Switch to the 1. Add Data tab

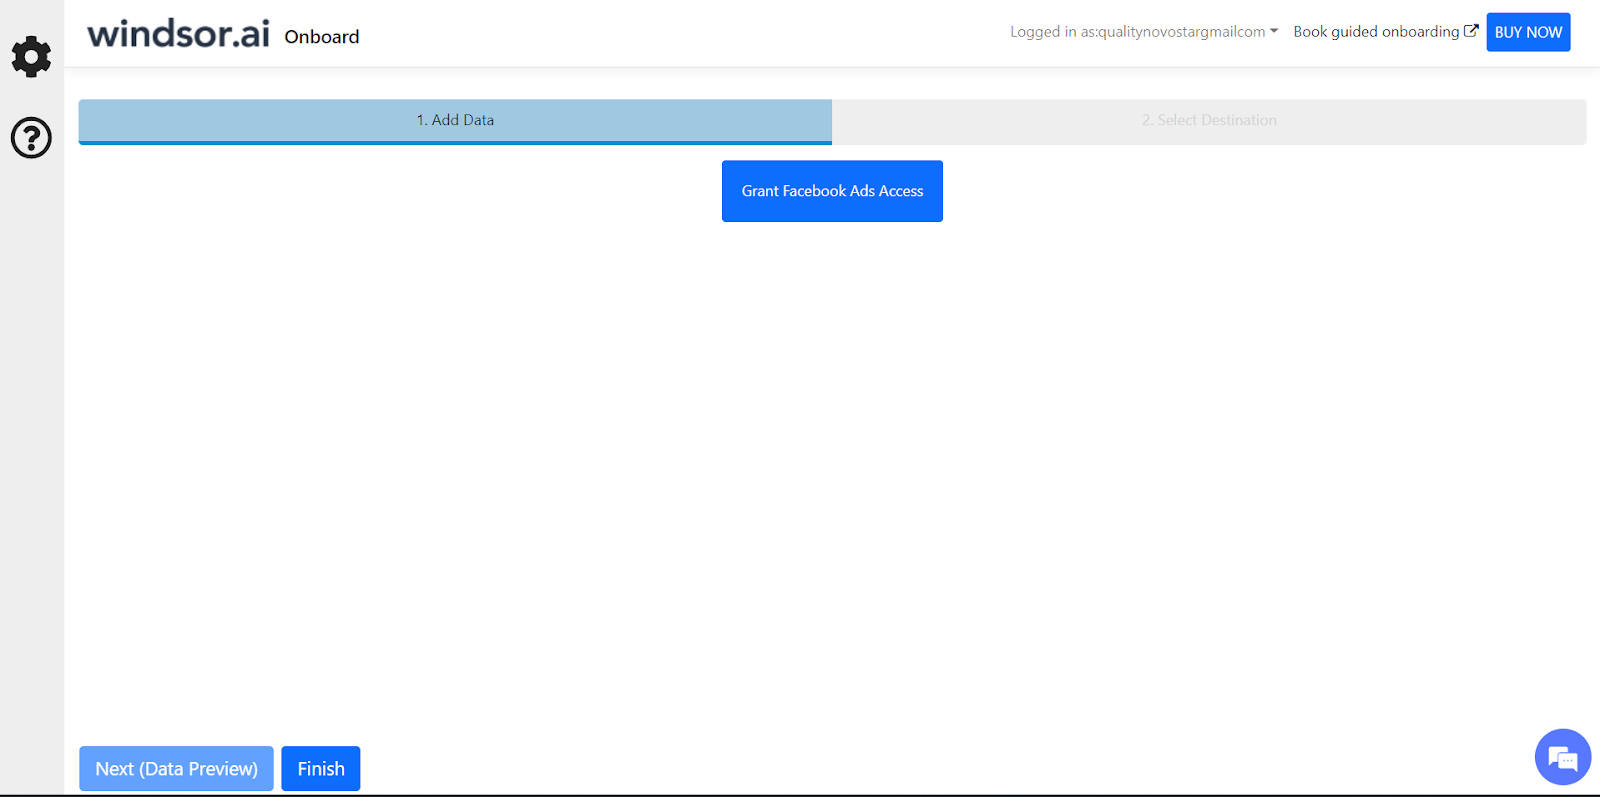click(455, 121)
